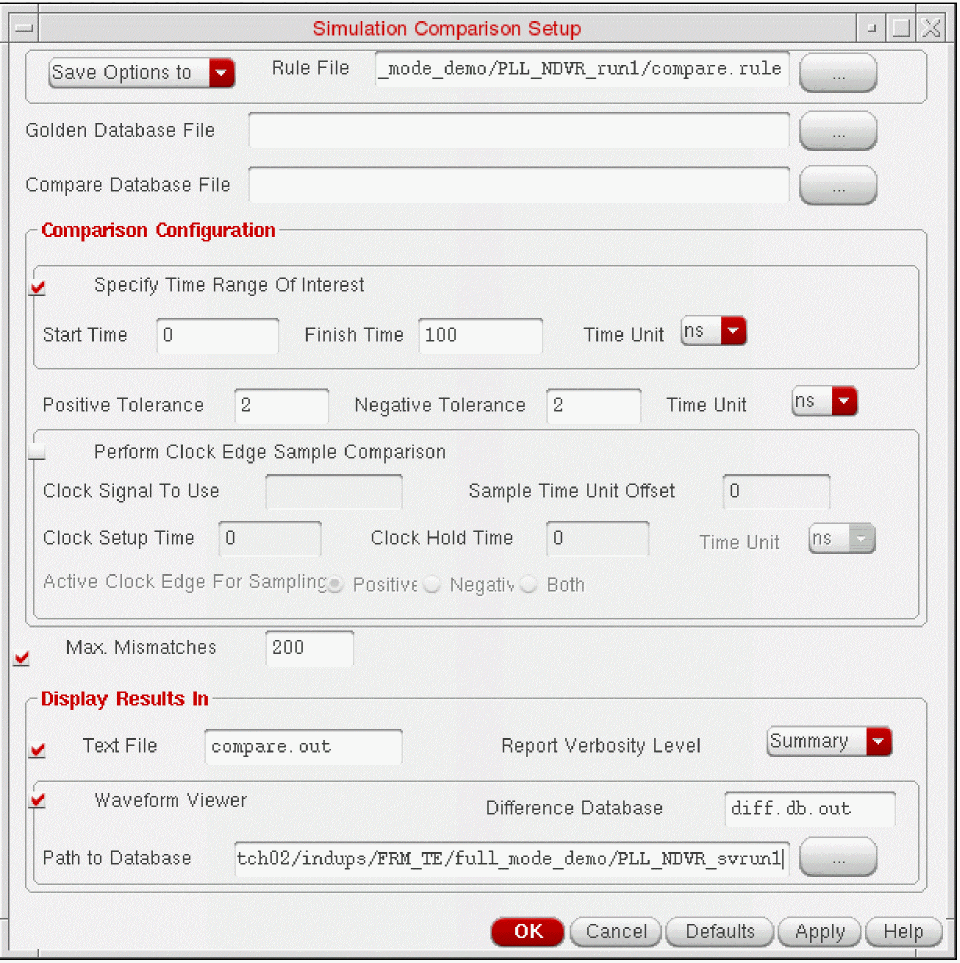Open the Help button
The image size is (960, 963).
(x=903, y=932)
